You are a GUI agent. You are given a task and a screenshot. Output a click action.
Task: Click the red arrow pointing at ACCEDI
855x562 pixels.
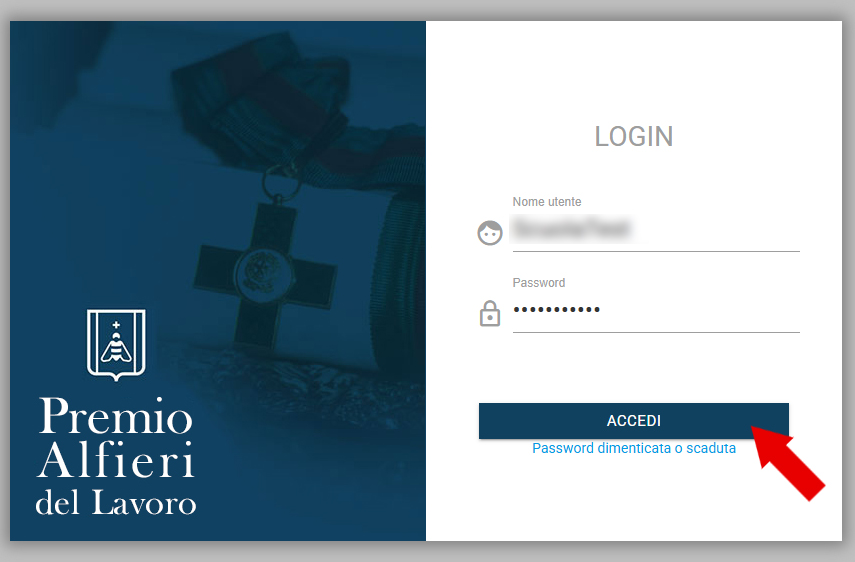(x=787, y=463)
